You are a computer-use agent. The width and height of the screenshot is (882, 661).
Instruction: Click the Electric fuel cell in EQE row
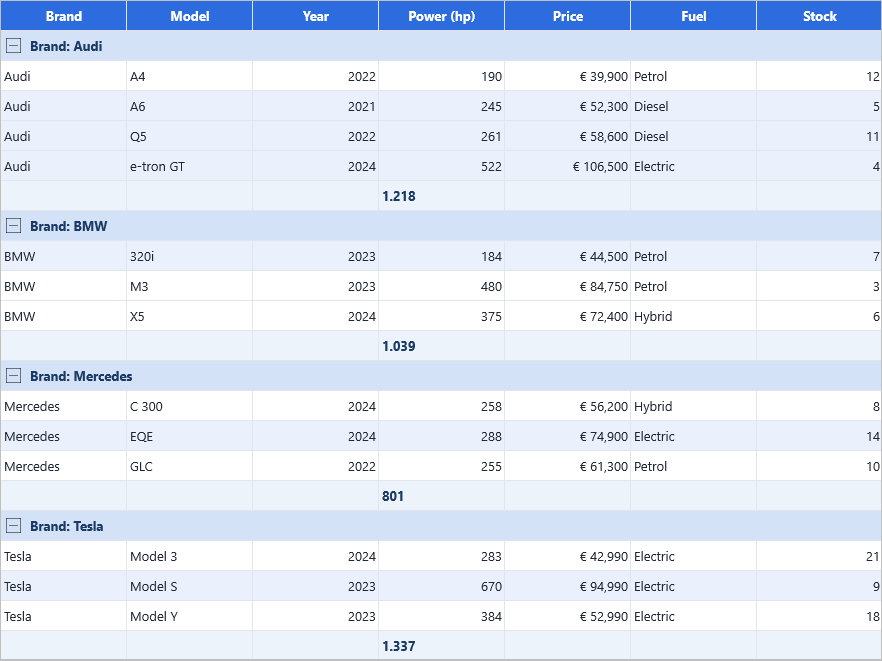point(694,436)
